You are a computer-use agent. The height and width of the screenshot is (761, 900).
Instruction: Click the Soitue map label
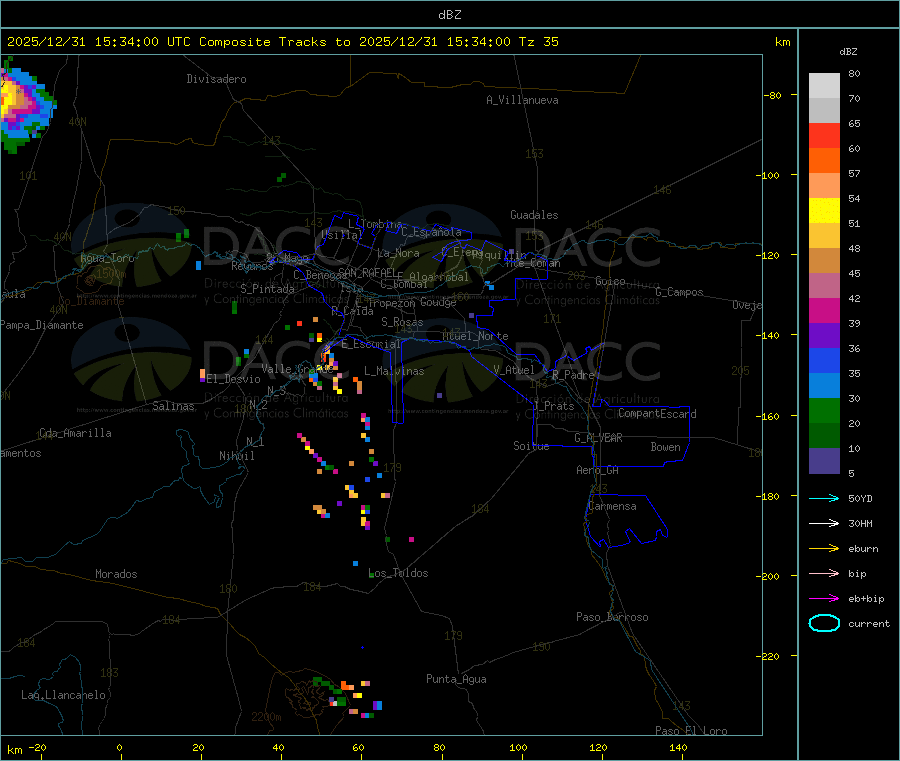click(531, 445)
